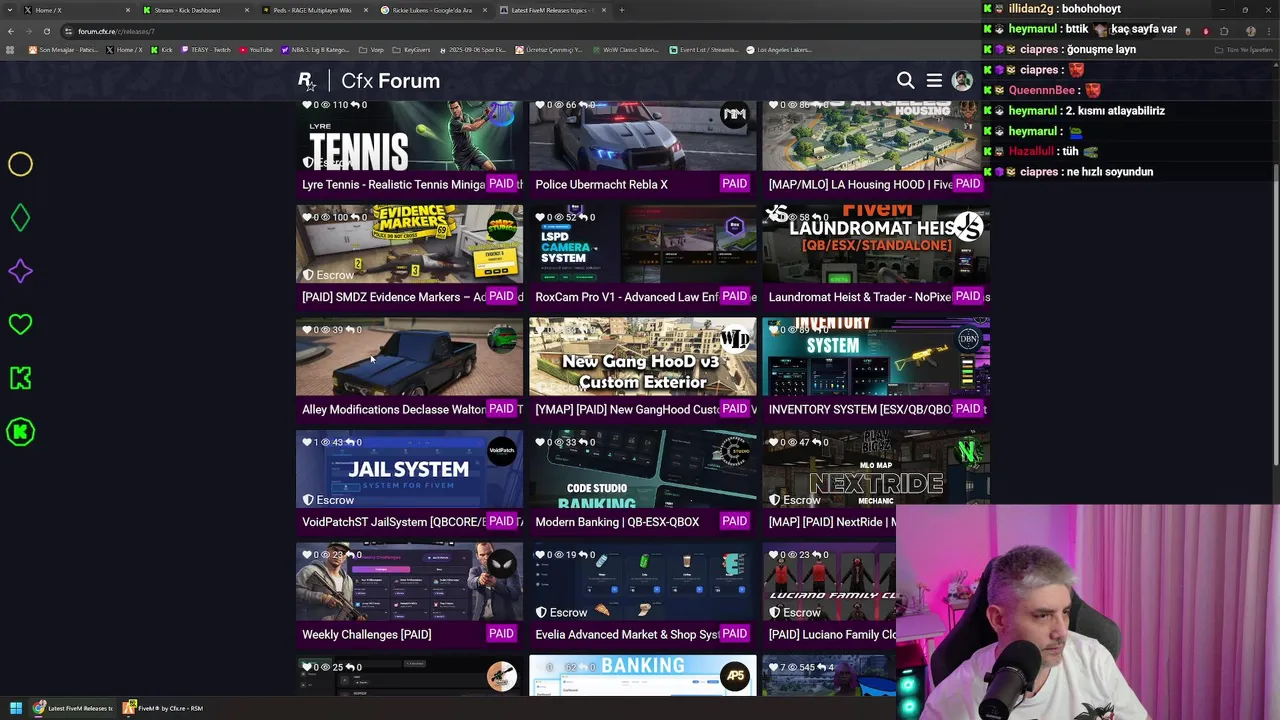Open the Son Mesajlar bookmark
Viewport: 1280px width, 720px height.
(64, 49)
